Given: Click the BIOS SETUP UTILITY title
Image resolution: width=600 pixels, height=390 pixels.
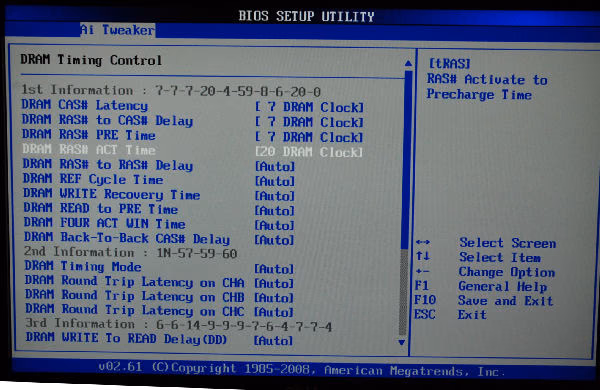Looking at the screenshot, I should coord(306,16).
